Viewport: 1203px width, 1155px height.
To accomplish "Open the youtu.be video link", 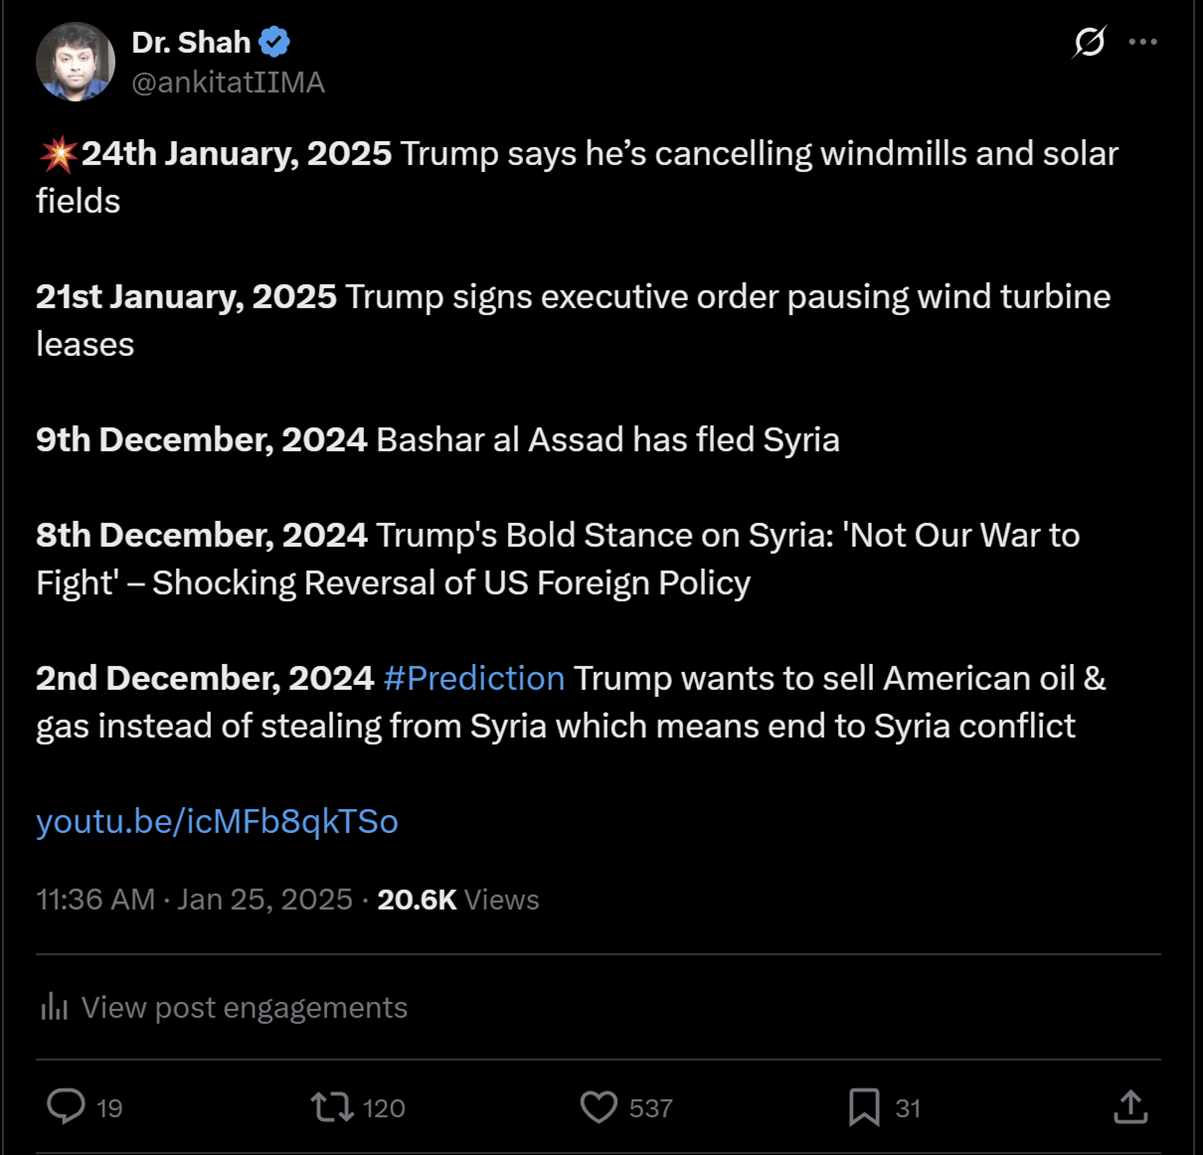I will pos(216,821).
